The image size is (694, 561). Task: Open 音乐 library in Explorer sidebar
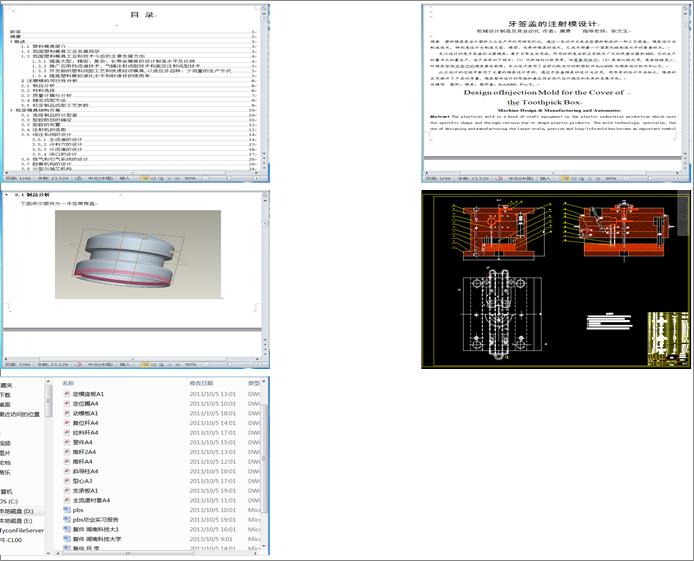click(x=5, y=473)
